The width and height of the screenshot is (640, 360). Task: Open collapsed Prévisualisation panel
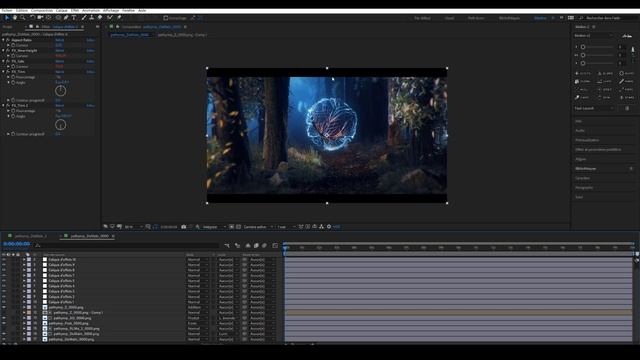pyautogui.click(x=587, y=140)
